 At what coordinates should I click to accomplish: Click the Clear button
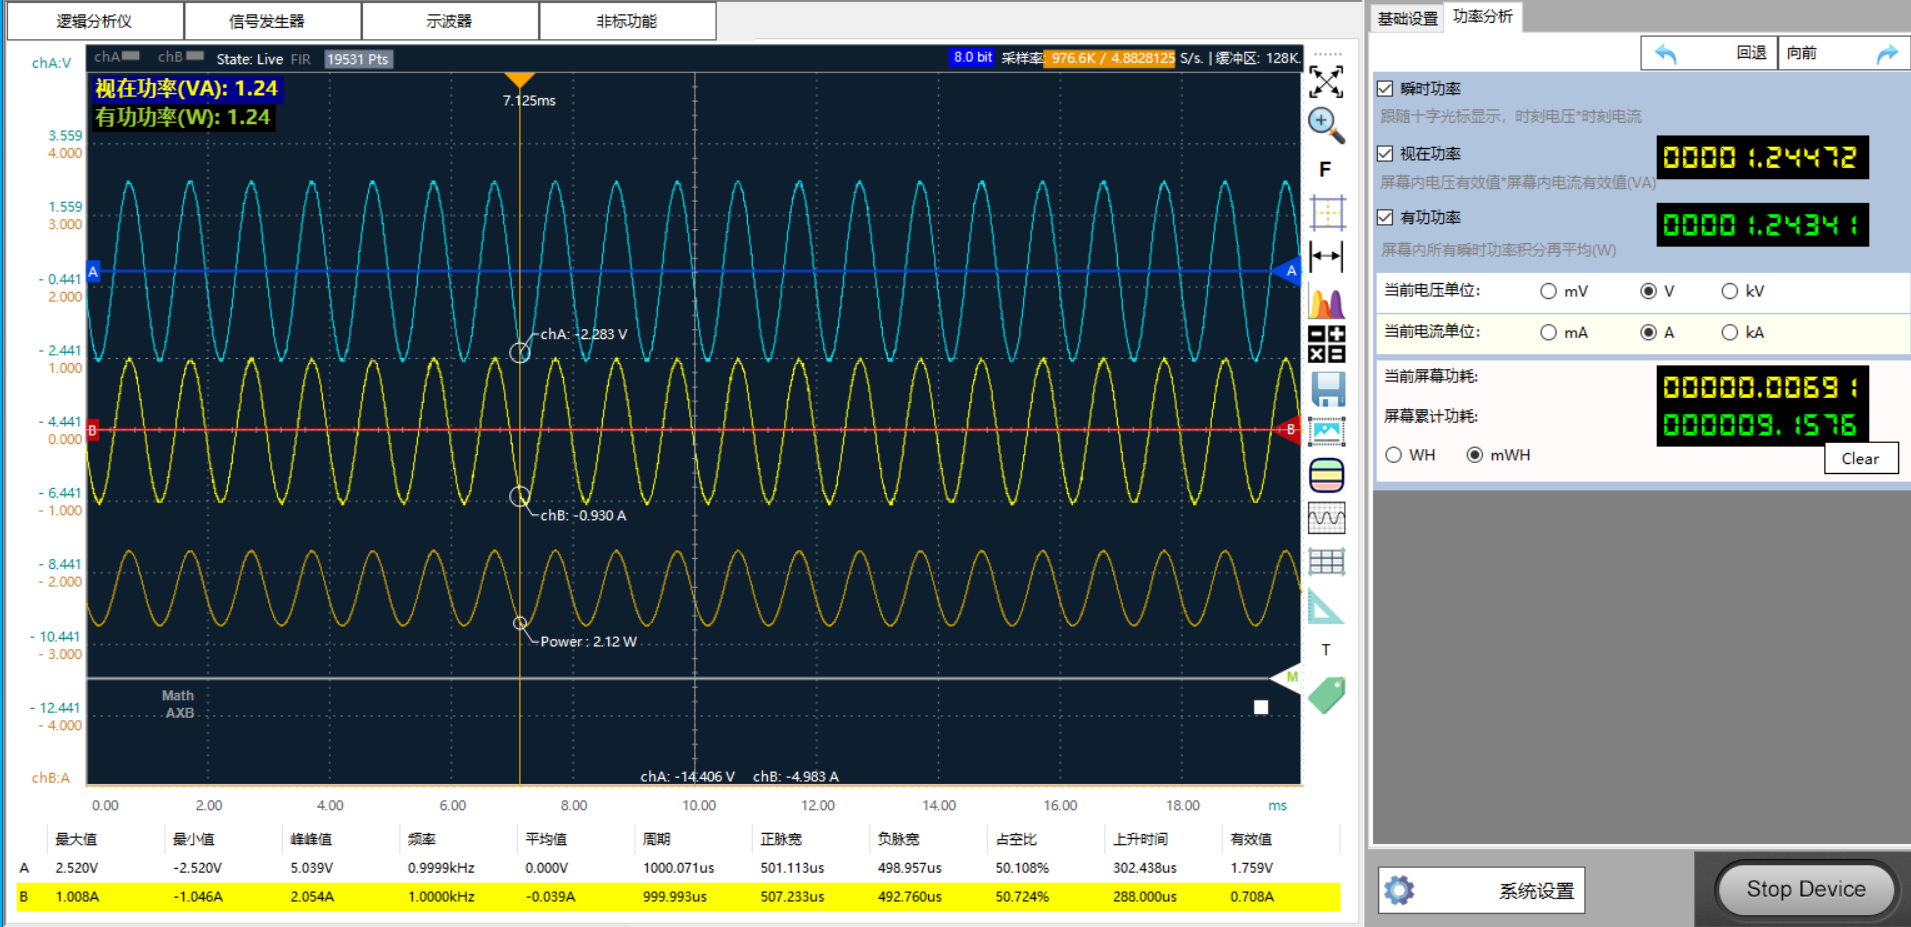click(1860, 459)
